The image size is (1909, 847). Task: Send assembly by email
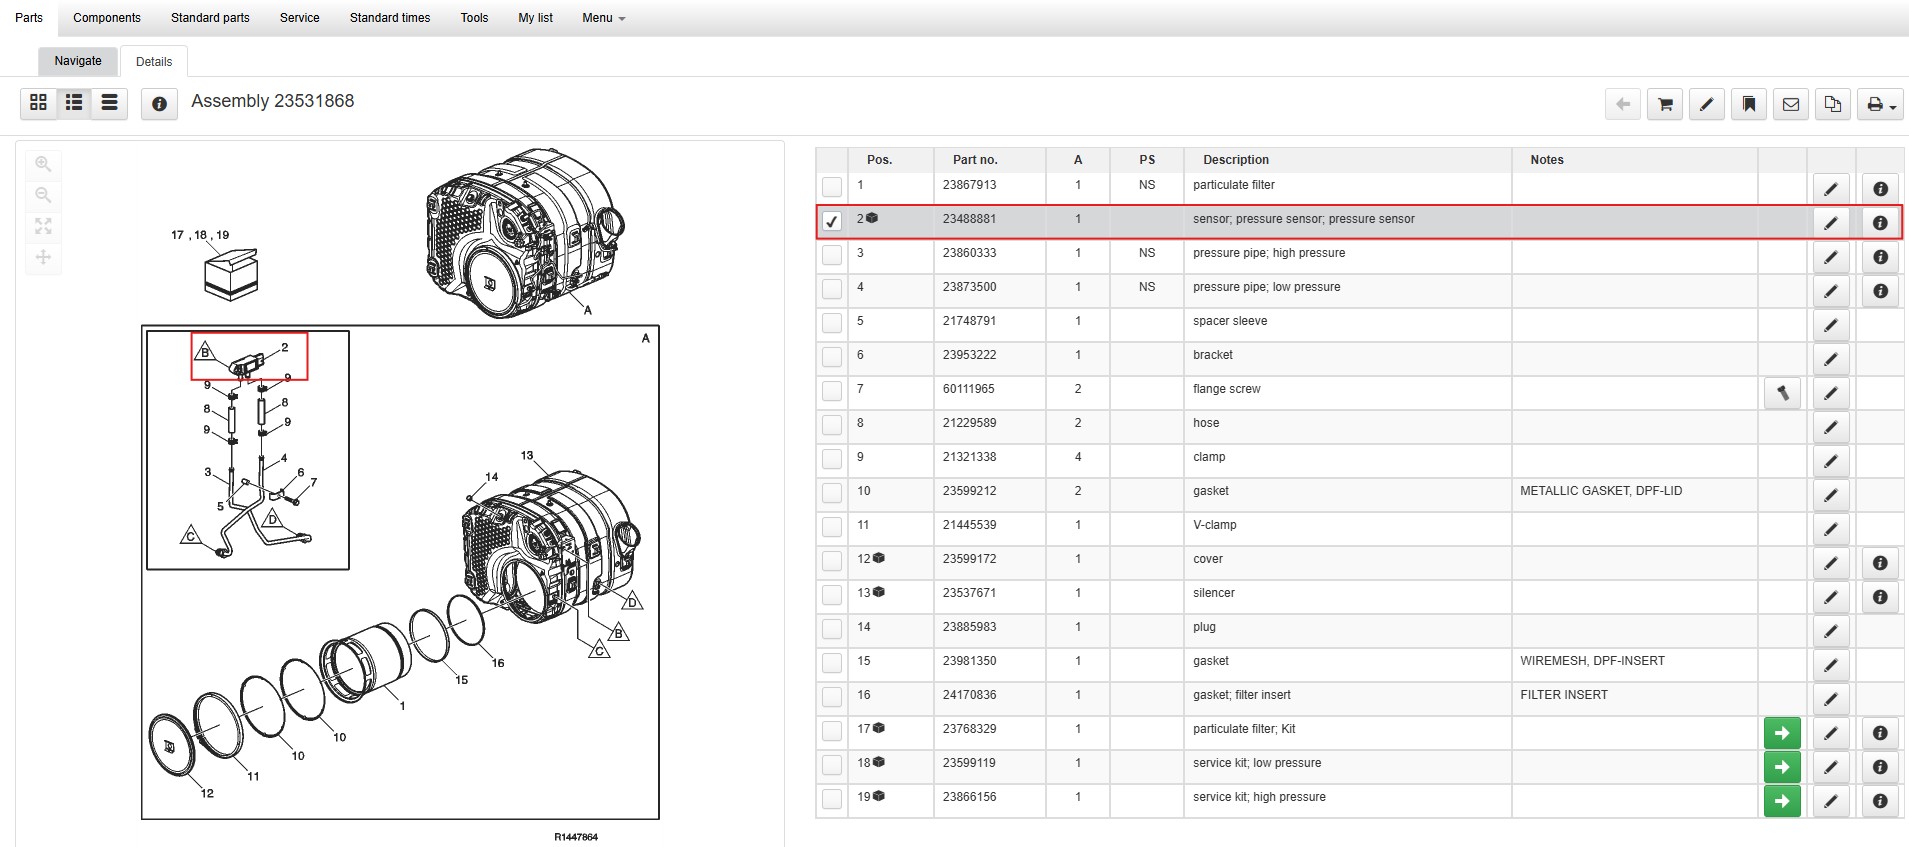click(x=1791, y=104)
